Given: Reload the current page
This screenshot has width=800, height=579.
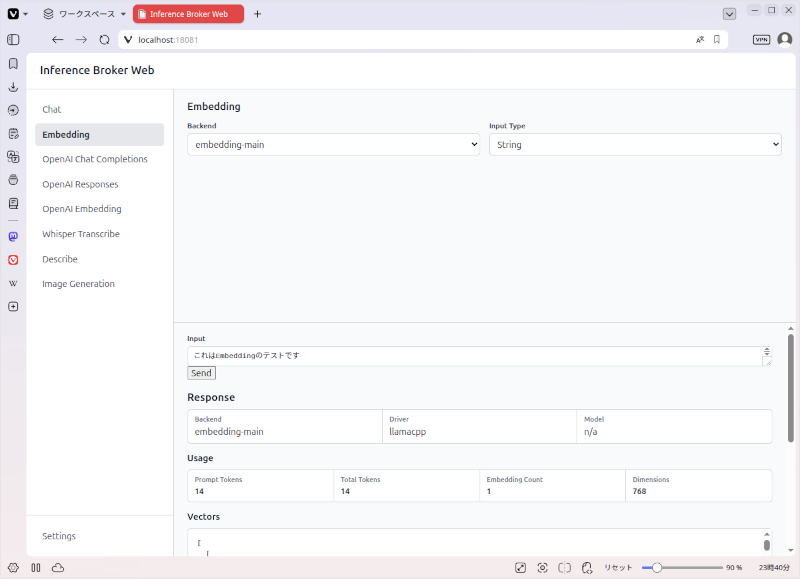Looking at the screenshot, I should point(105,40).
